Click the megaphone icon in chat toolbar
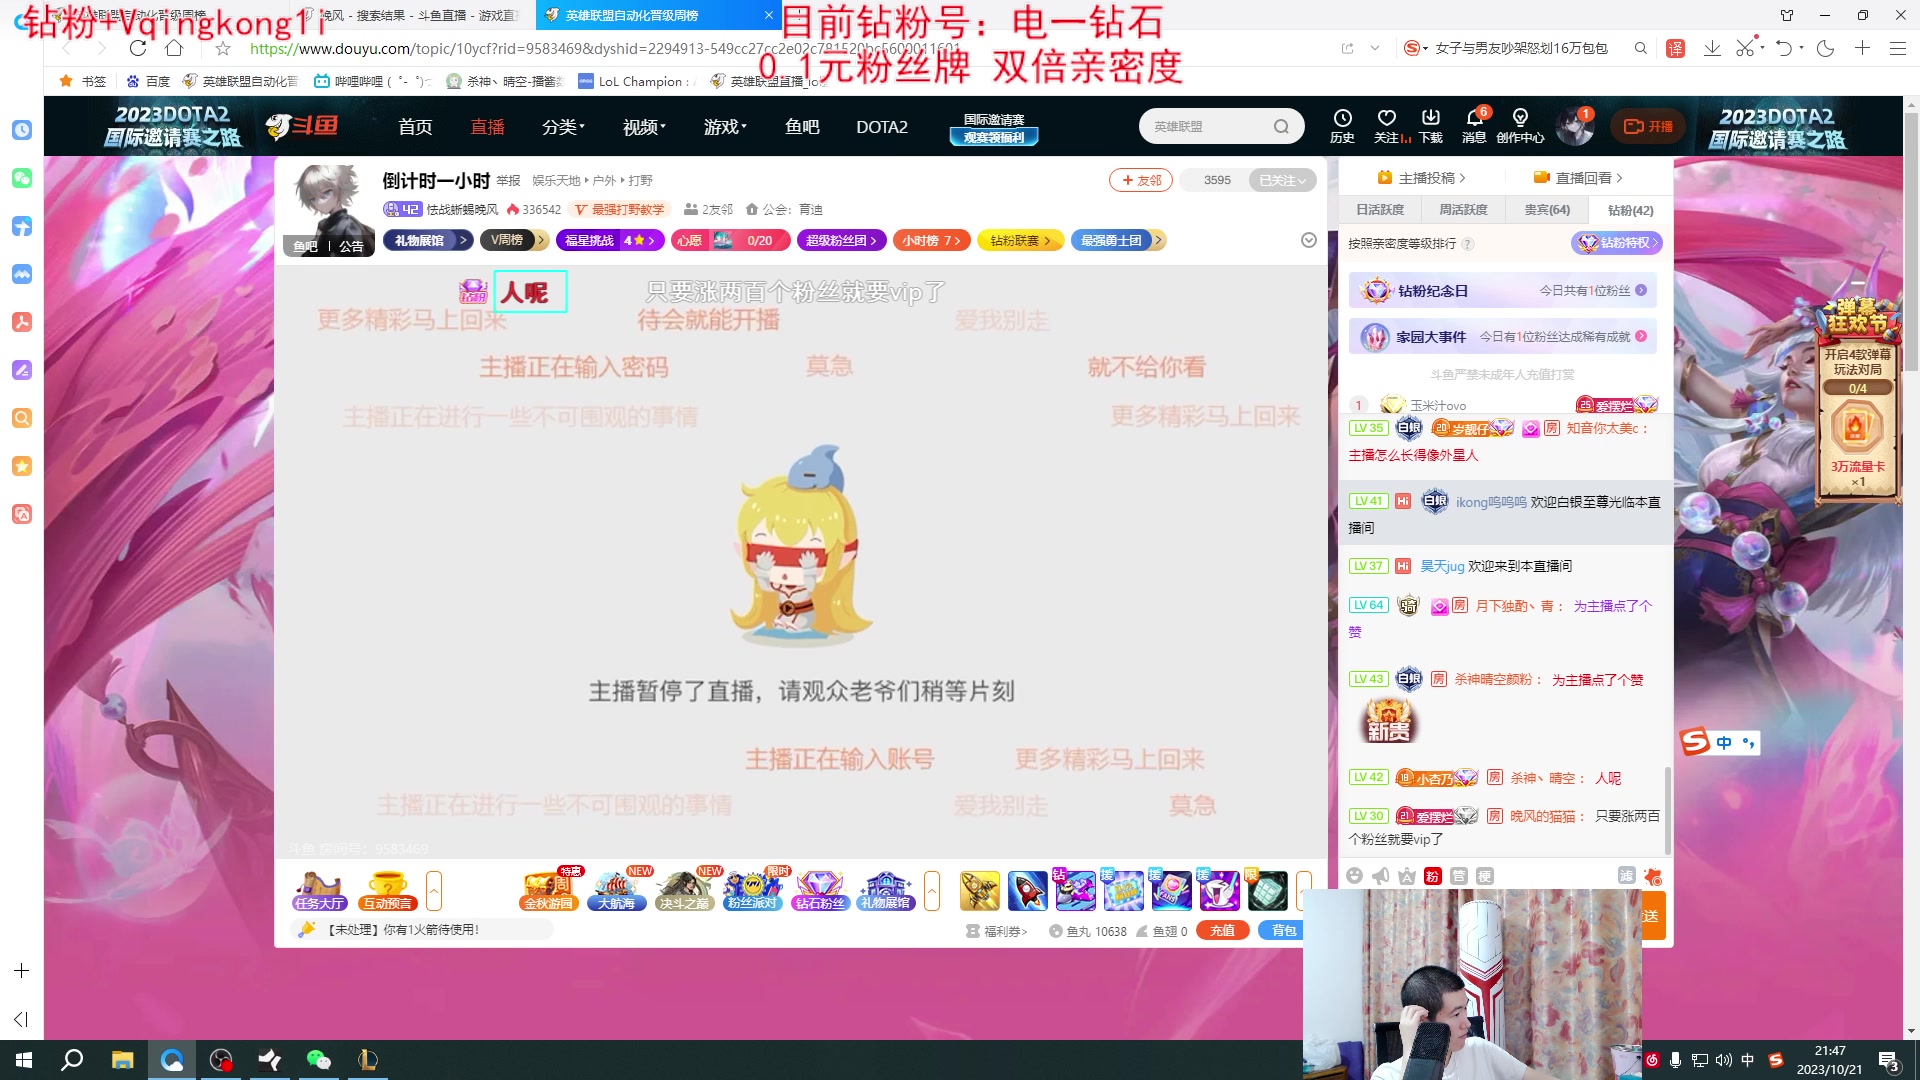Screen dimensions: 1920x1080 tap(1381, 876)
